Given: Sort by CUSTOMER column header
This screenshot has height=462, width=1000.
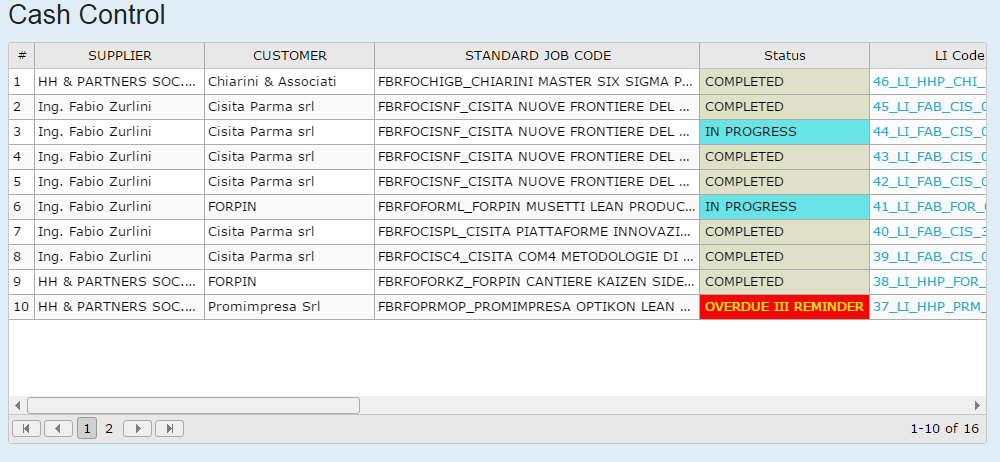Looking at the screenshot, I should click(x=289, y=56).
